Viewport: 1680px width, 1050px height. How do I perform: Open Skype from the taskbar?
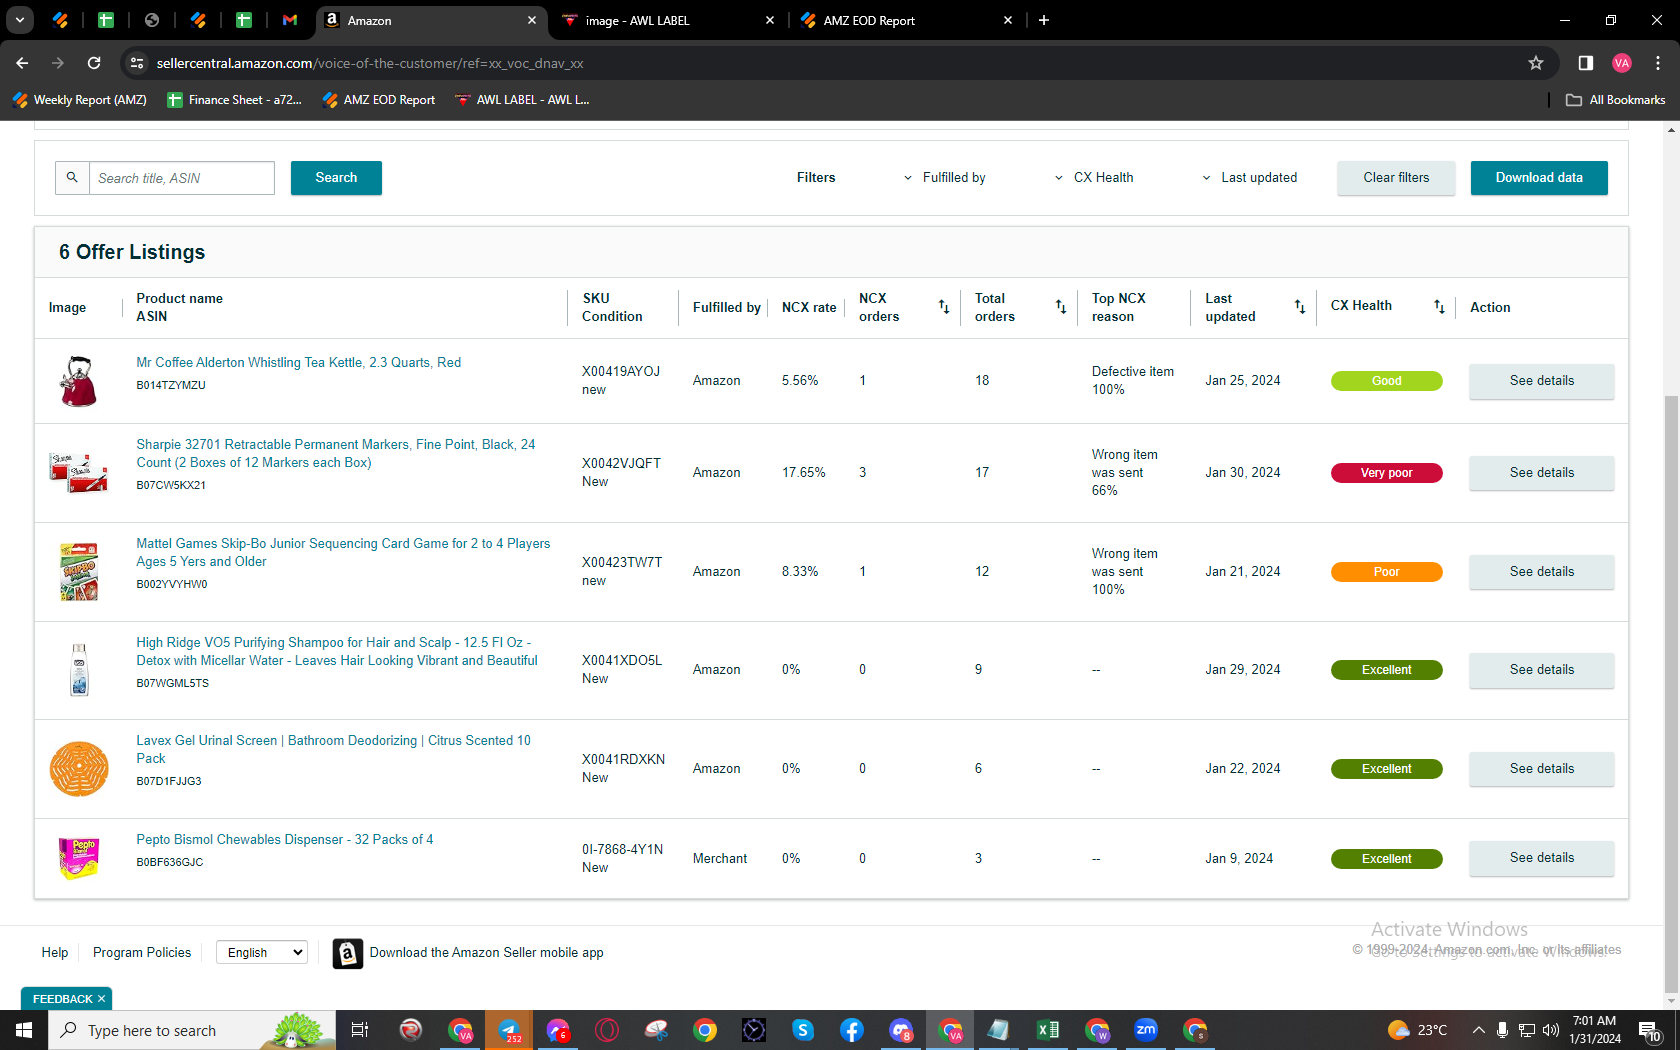803,1030
